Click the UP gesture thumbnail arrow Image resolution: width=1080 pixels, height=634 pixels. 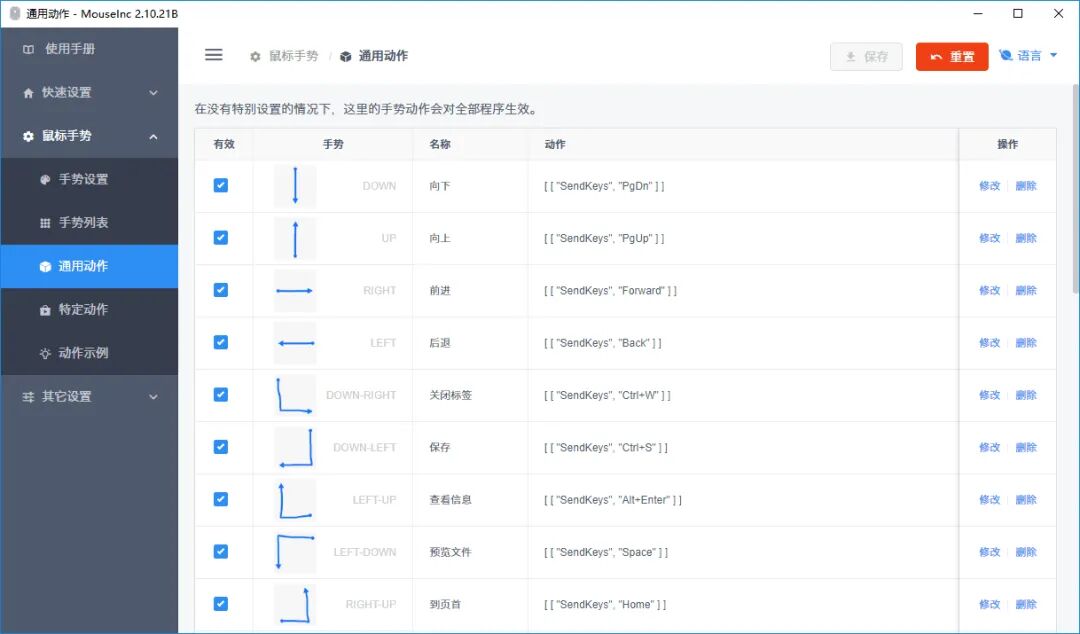(x=295, y=238)
